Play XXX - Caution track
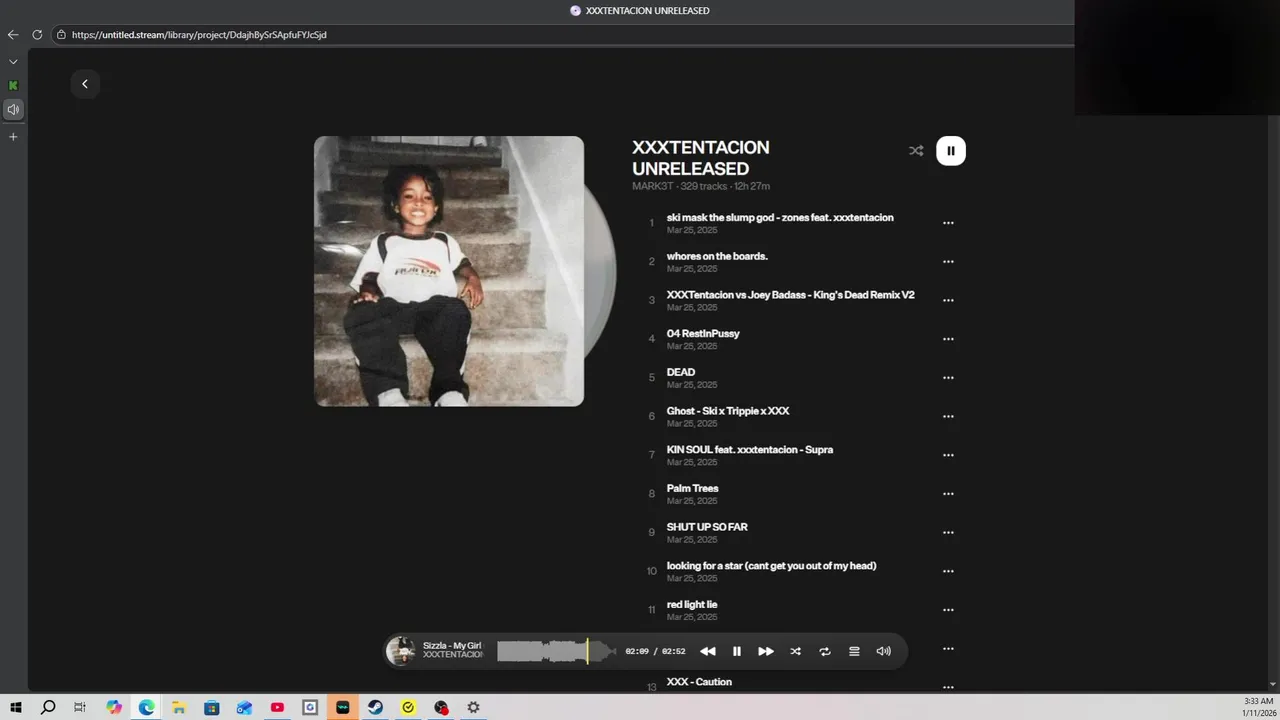 pos(699,682)
